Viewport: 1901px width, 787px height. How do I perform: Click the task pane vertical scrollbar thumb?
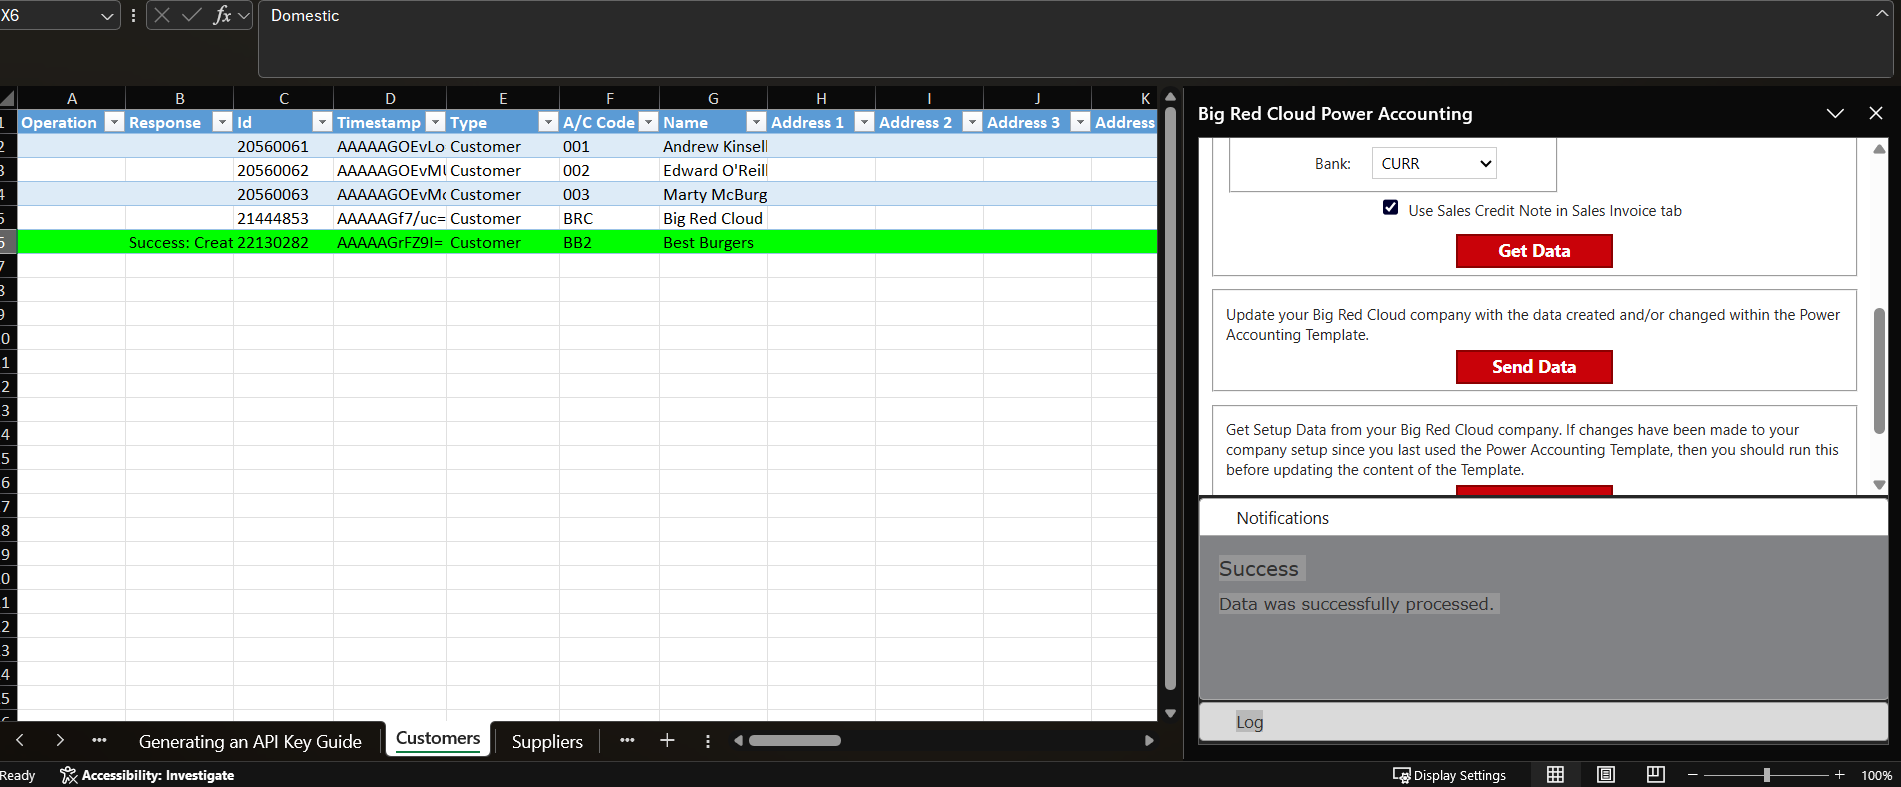tap(1879, 371)
